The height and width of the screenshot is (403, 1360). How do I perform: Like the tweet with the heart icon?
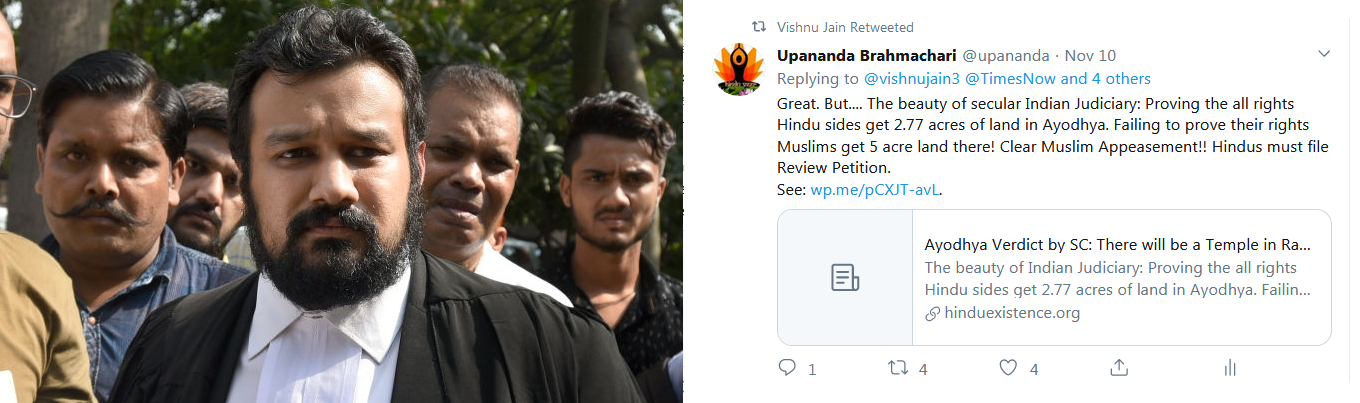coord(1009,368)
